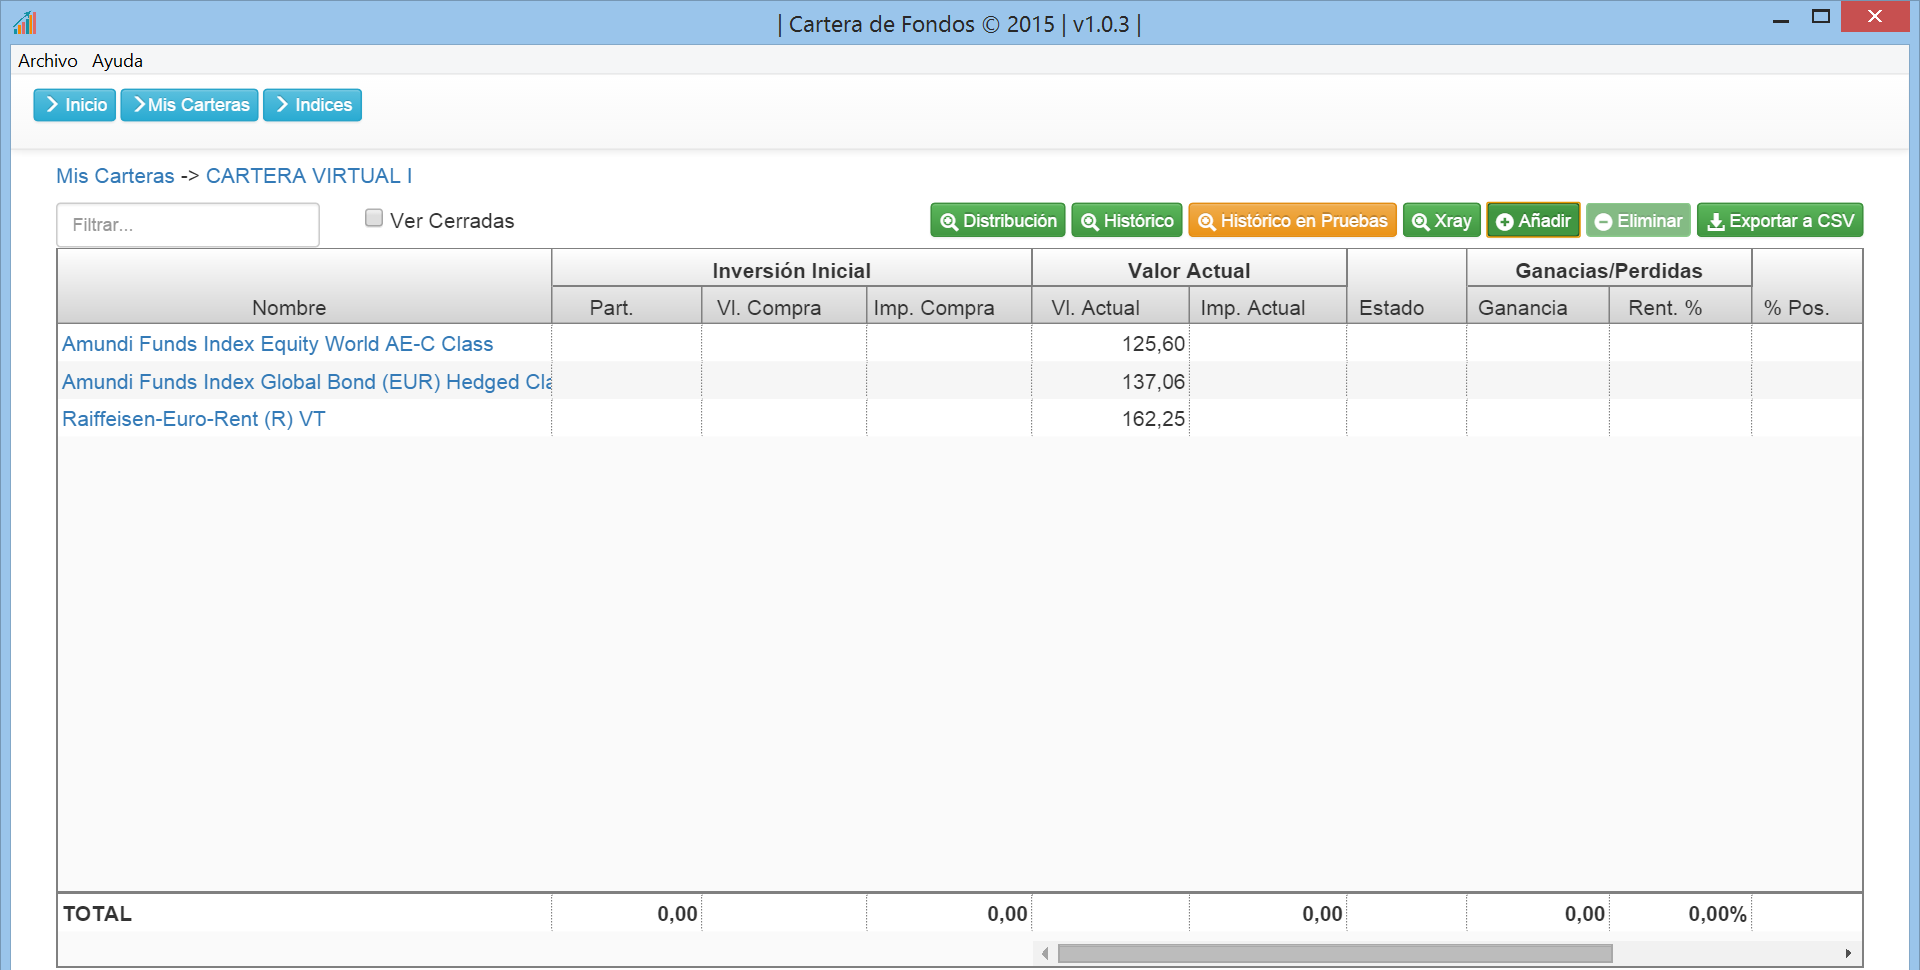Open the Raiffeisen-Euro-Rent (R) VT fund

click(x=194, y=419)
